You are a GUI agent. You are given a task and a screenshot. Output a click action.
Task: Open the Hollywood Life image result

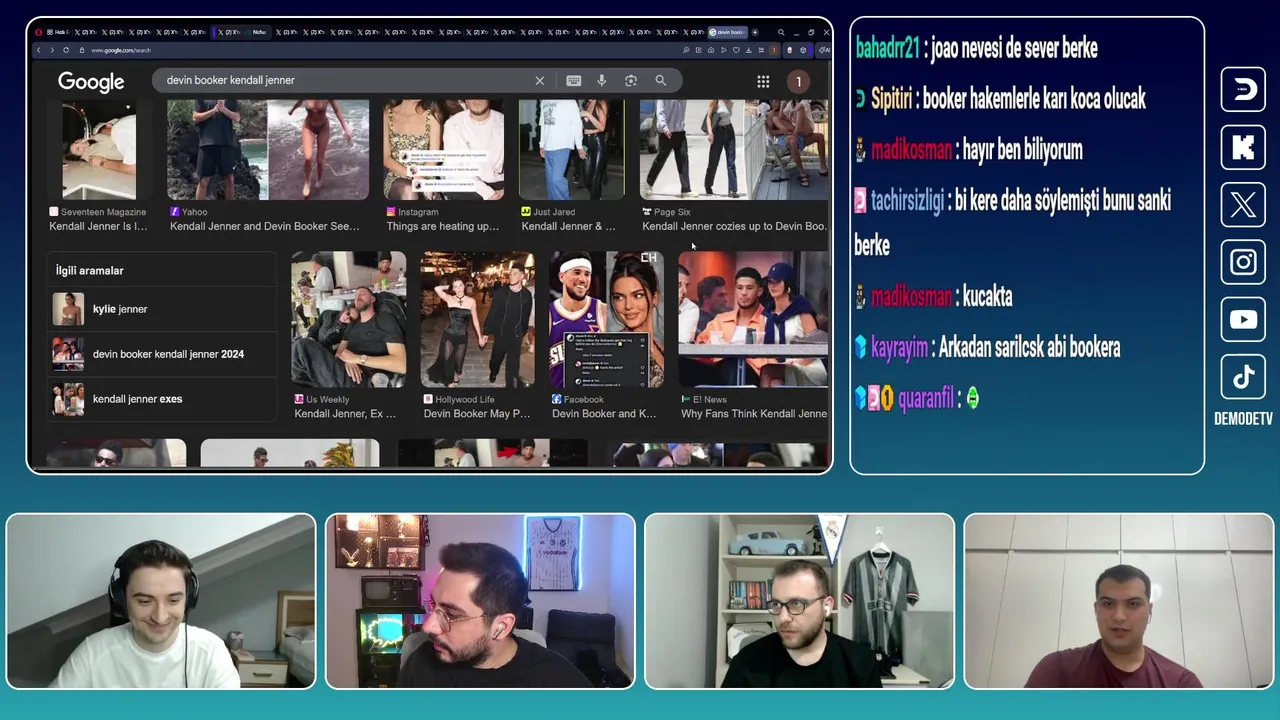478,319
